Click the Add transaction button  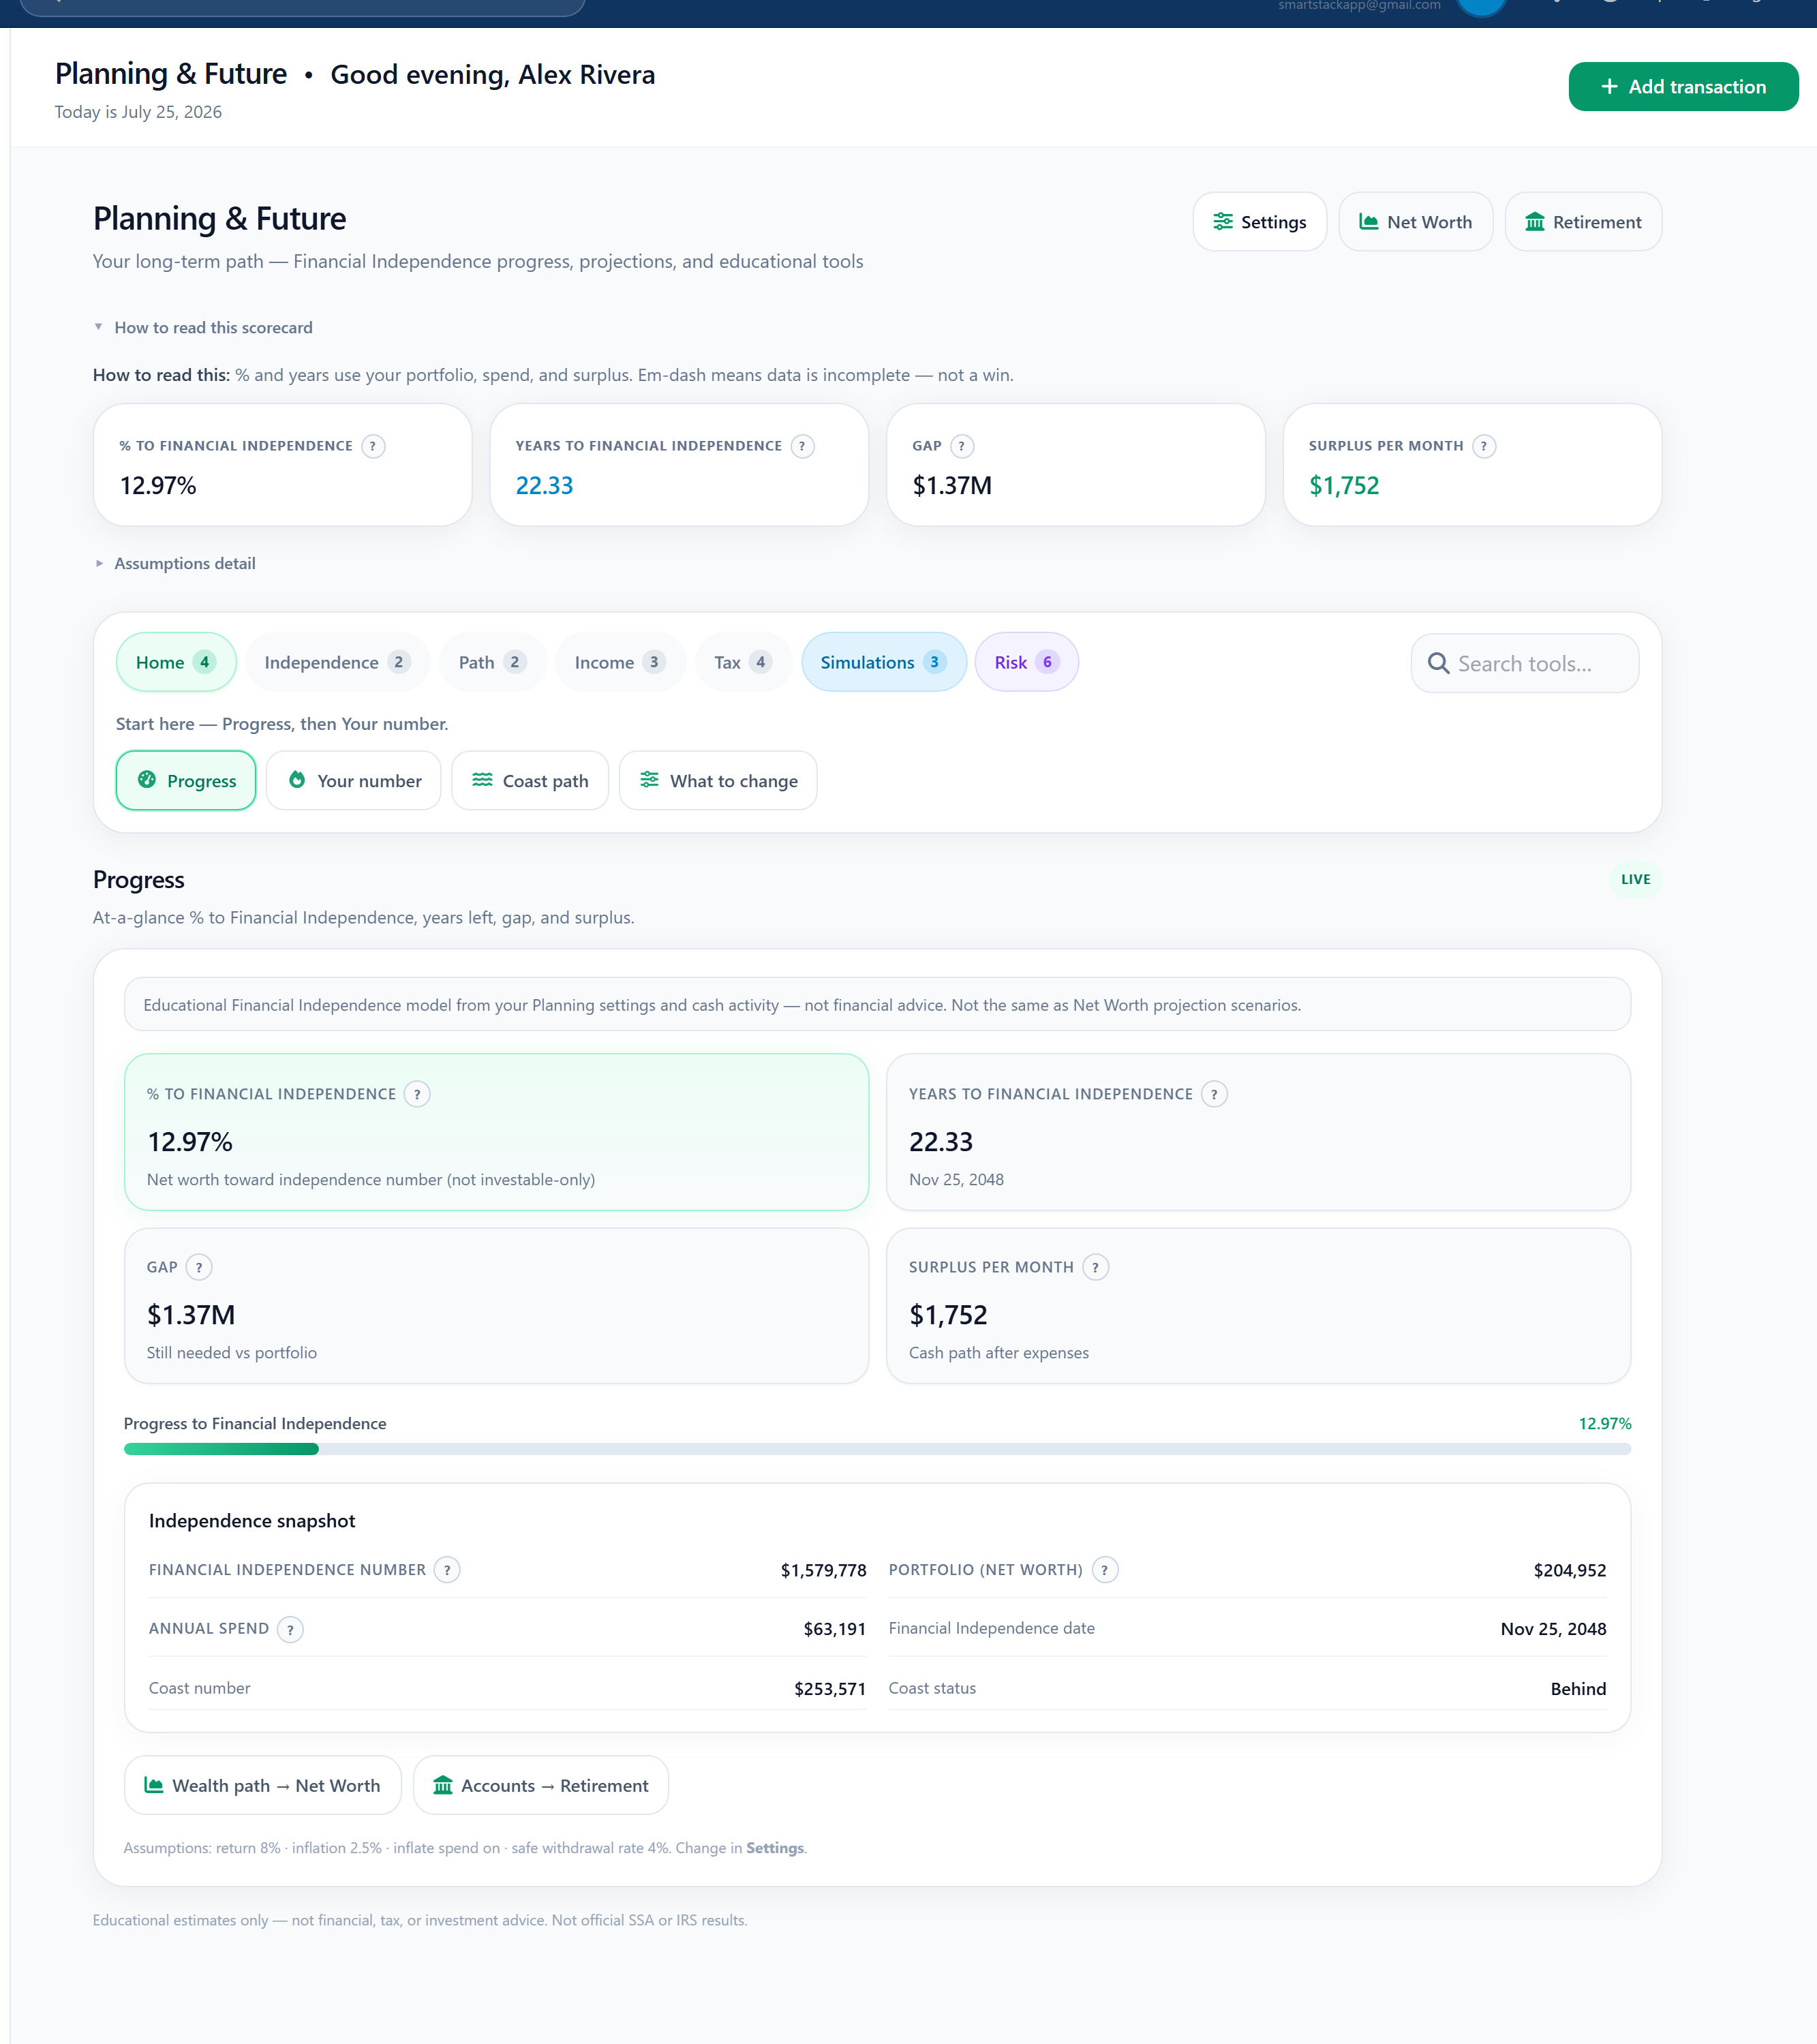[x=1683, y=87]
